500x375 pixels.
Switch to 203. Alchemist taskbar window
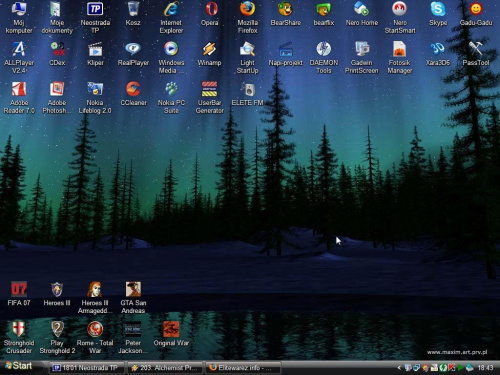click(165, 368)
